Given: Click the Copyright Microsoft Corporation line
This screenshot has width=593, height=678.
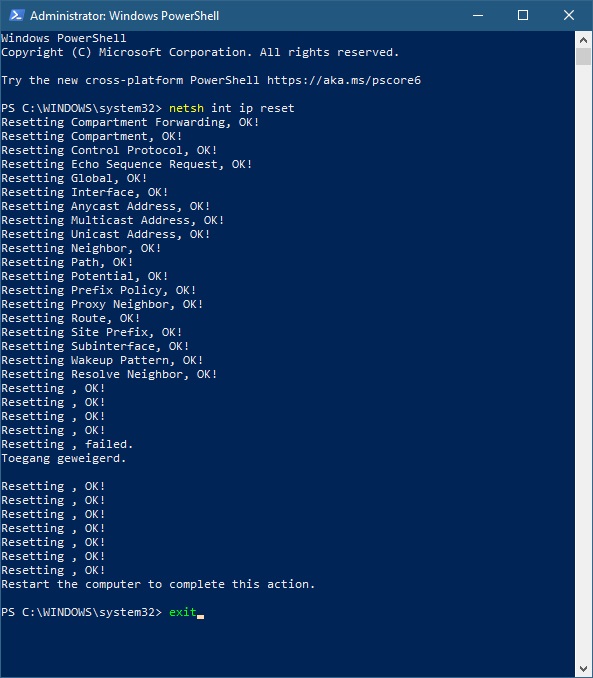Looking at the screenshot, I should 200,52.
